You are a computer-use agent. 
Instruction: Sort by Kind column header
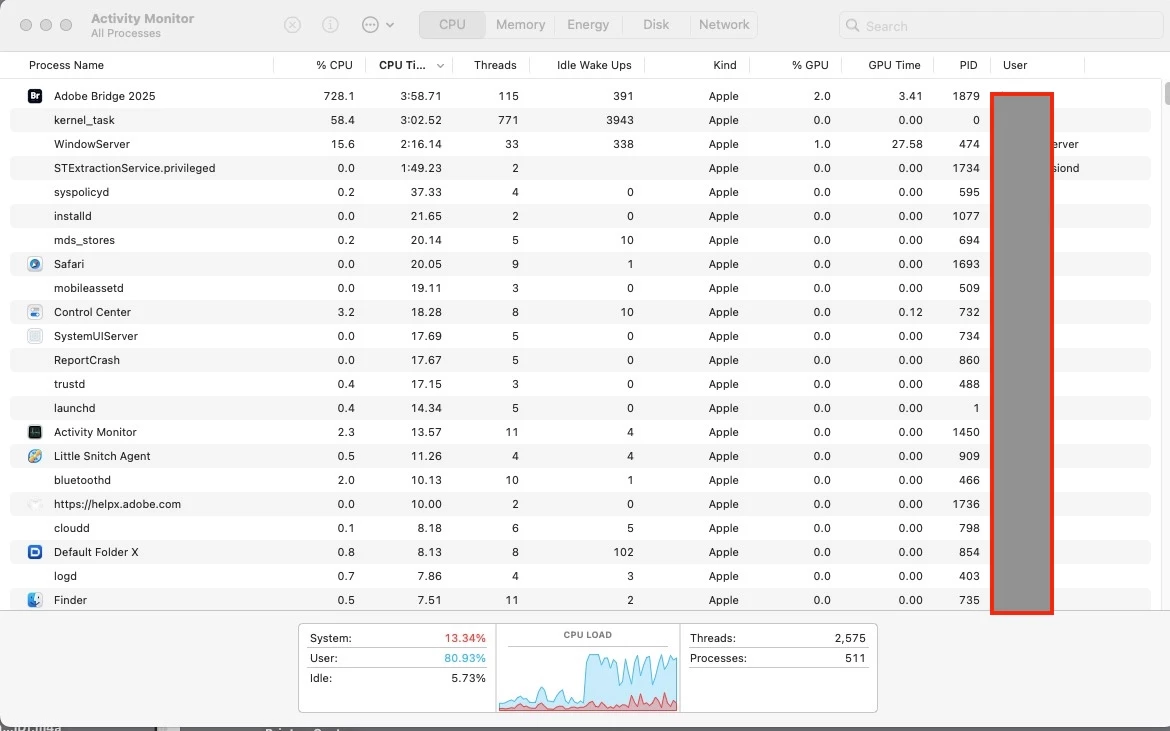click(x=725, y=65)
